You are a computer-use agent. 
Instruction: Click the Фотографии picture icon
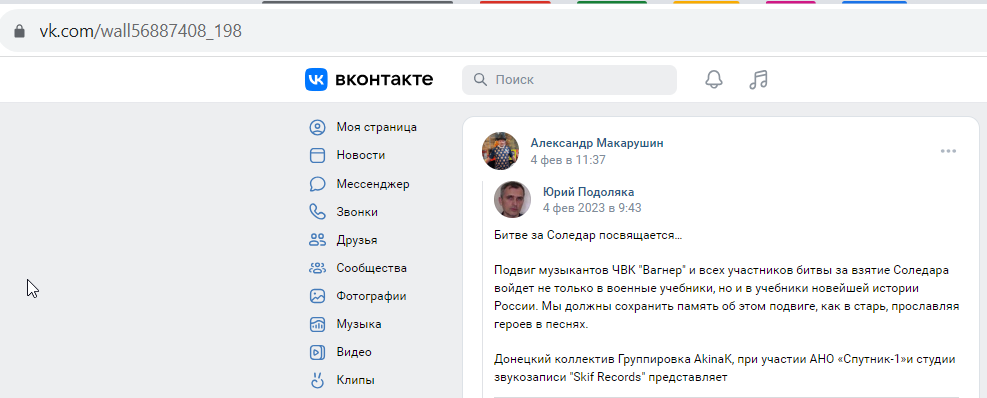[317, 296]
